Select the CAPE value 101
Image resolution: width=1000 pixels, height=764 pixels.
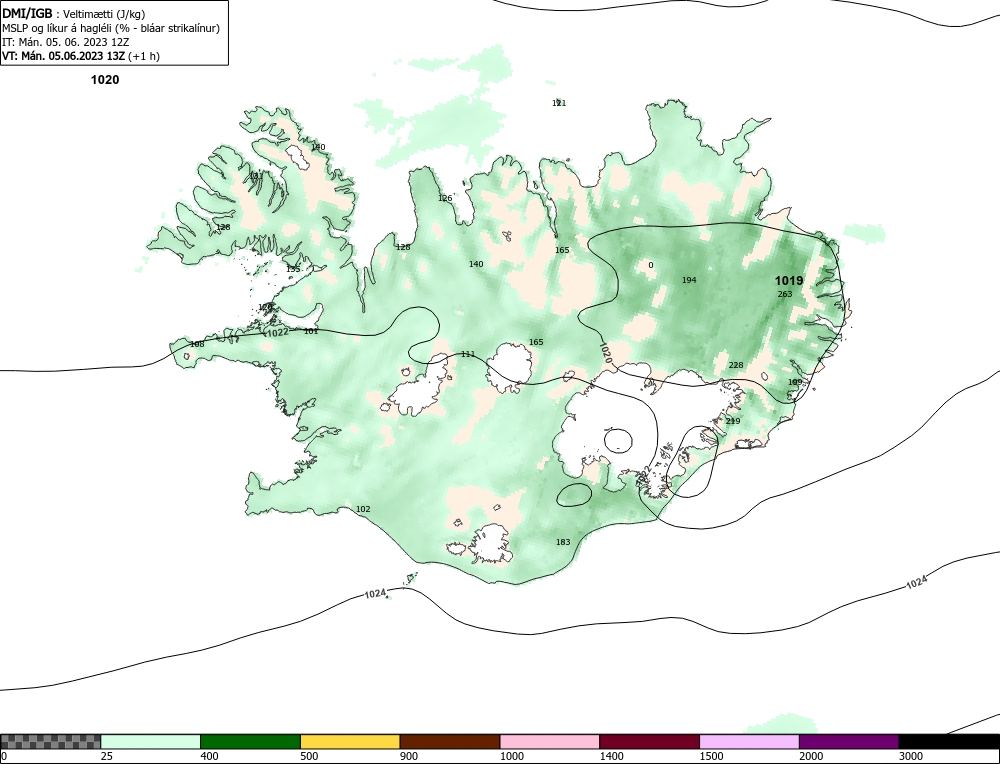(311, 331)
